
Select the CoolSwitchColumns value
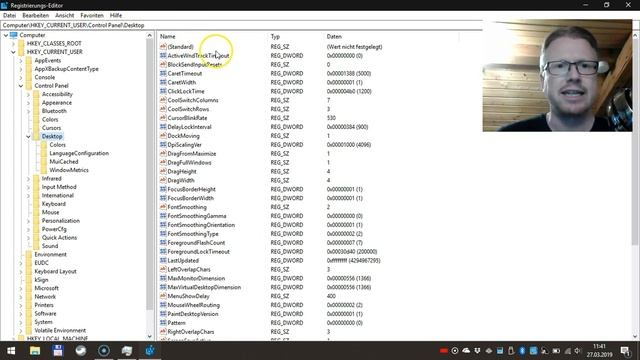(193, 100)
